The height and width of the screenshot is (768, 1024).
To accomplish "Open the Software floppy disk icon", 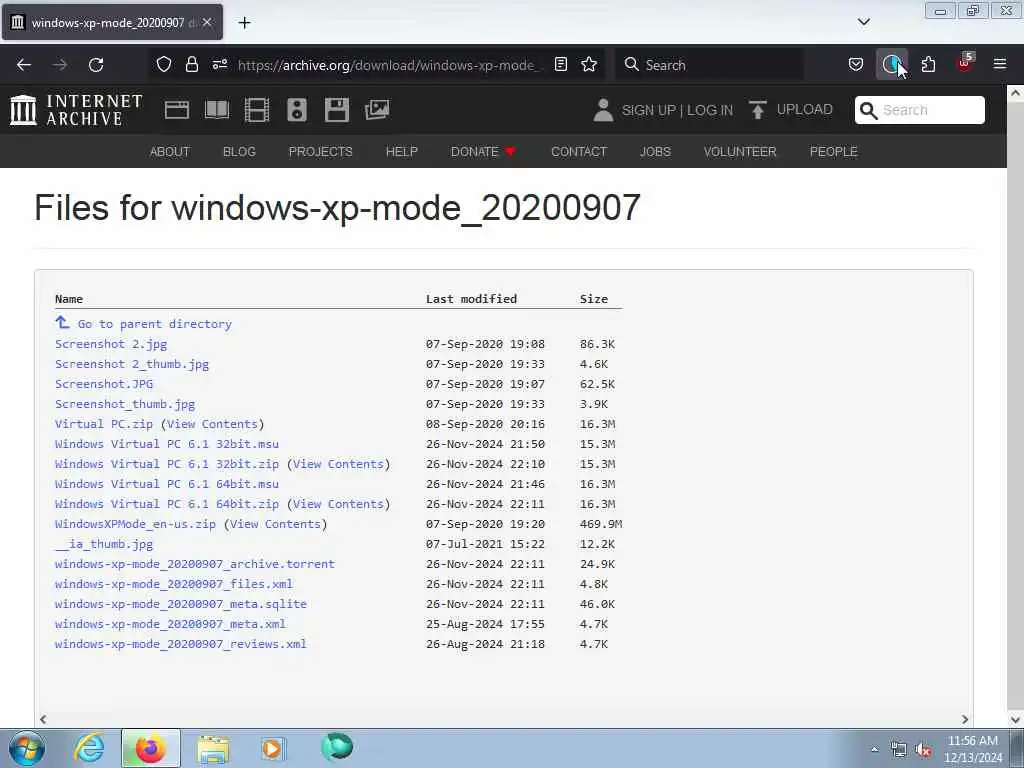I will tap(337, 110).
